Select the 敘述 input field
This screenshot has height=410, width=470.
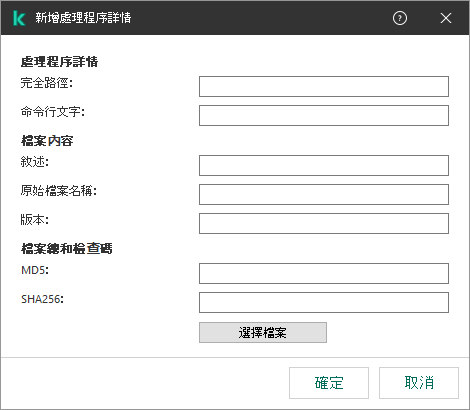pyautogui.click(x=324, y=165)
